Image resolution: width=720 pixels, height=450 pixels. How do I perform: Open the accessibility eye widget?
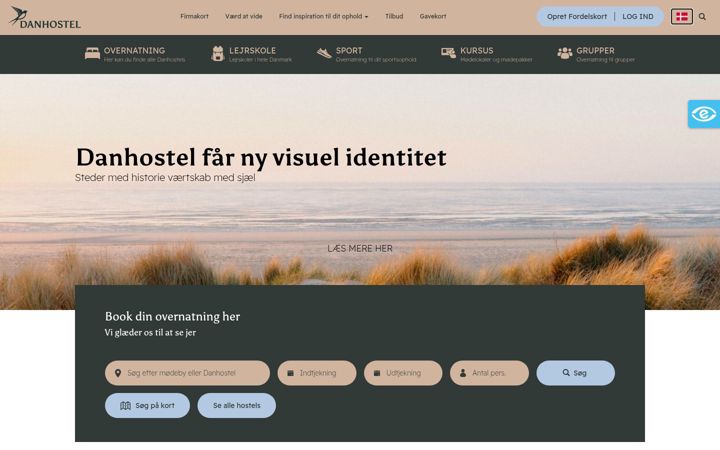point(703,114)
